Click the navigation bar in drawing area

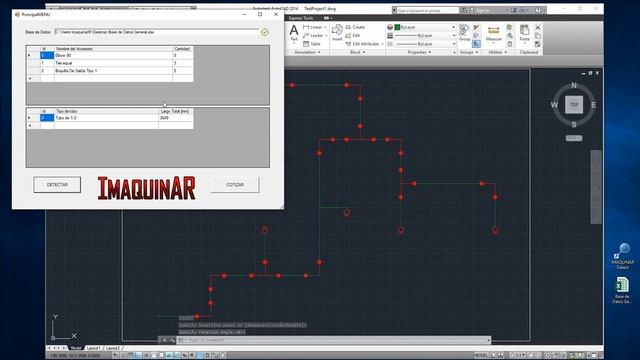[596, 187]
